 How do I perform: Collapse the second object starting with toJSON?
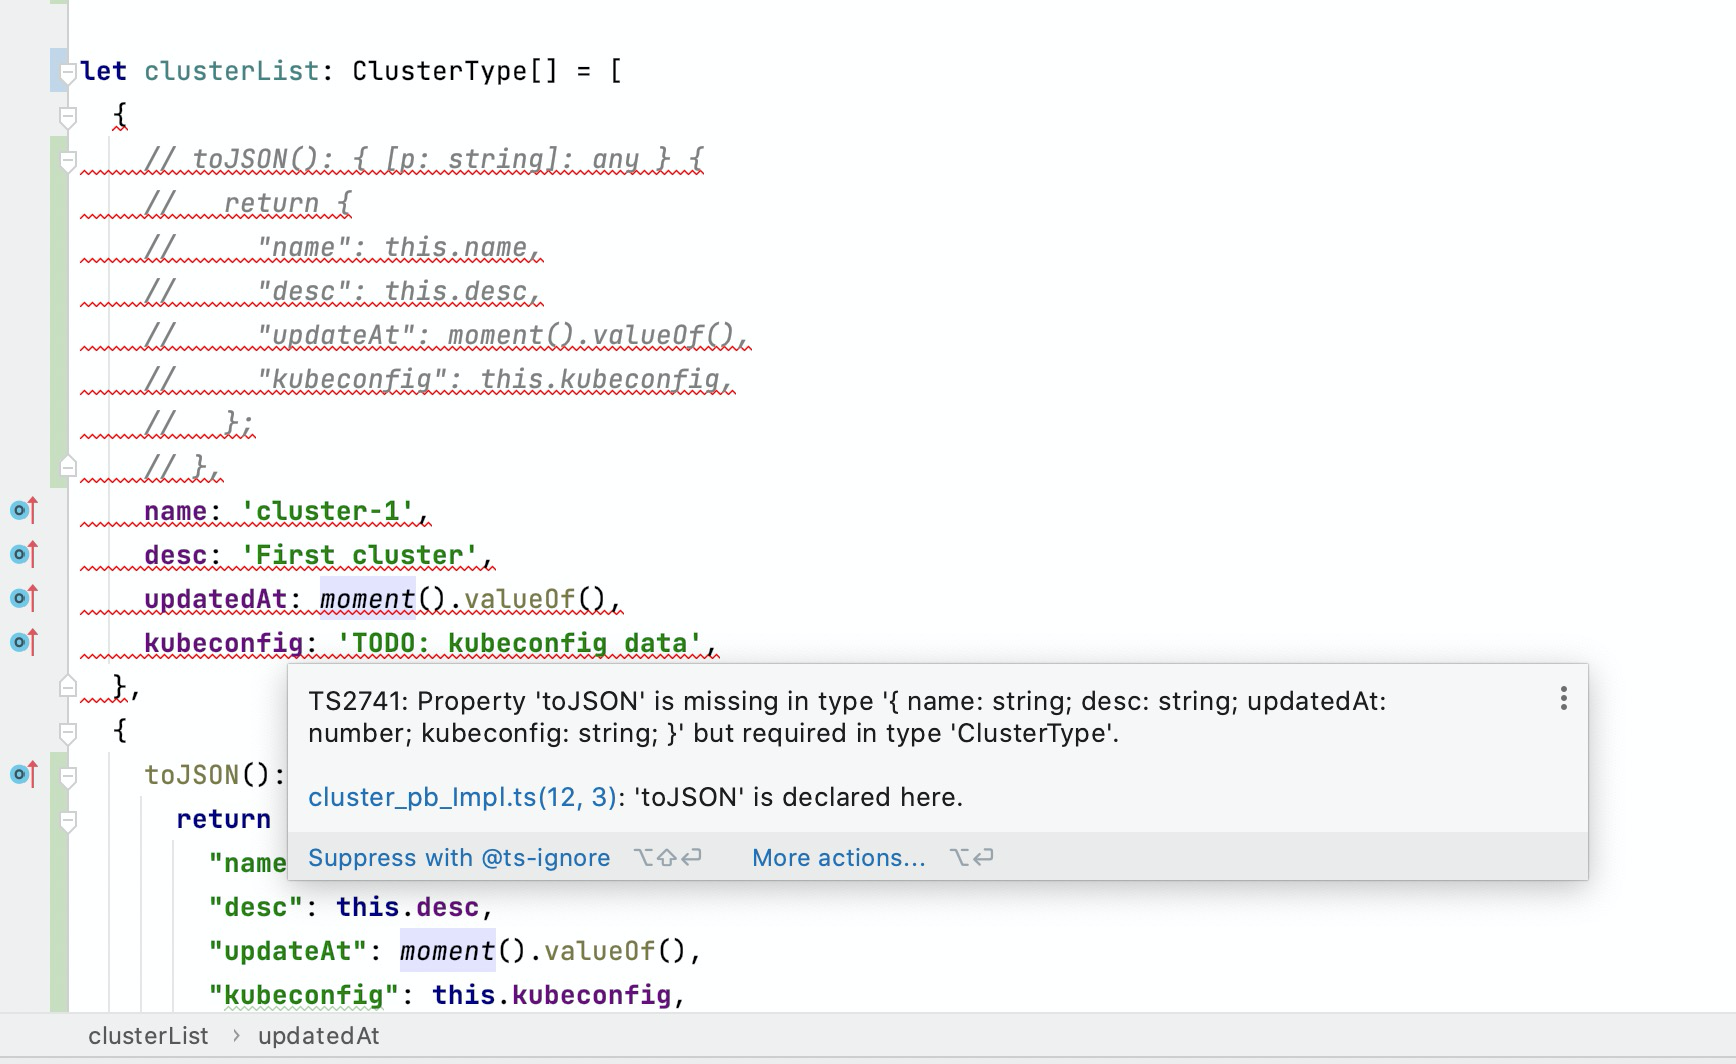[x=68, y=731]
